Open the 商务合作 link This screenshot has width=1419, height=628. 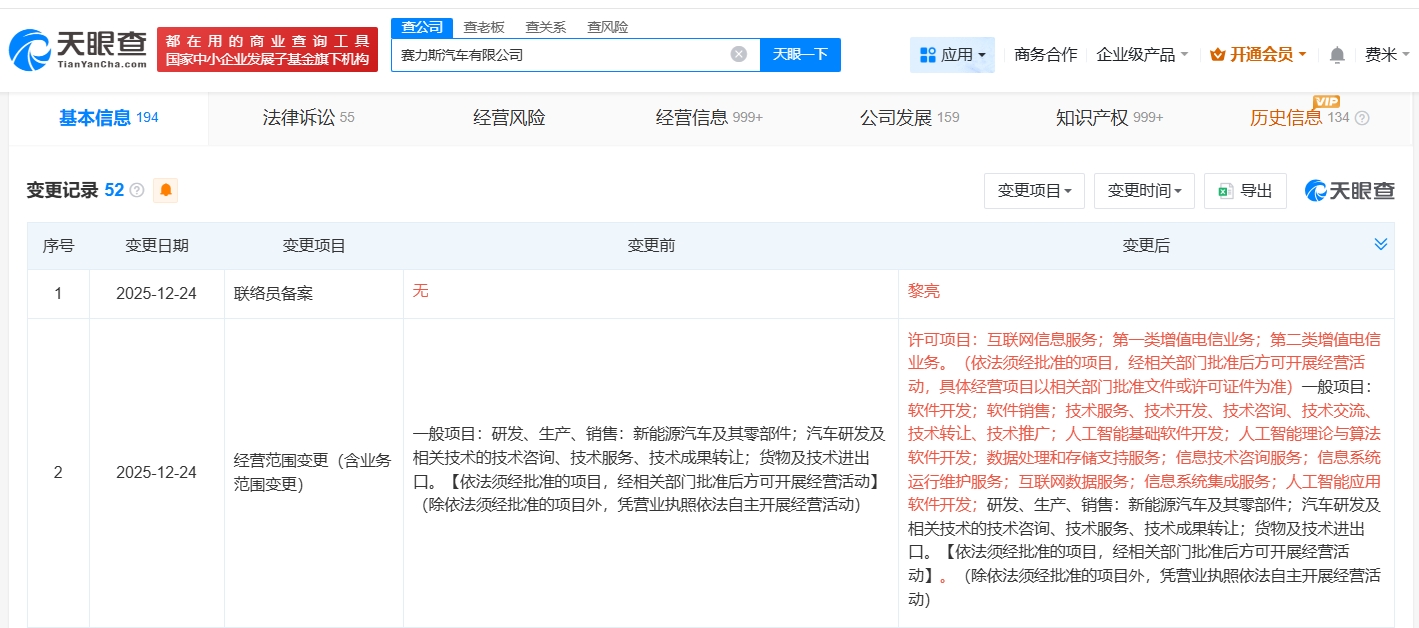coord(1045,55)
